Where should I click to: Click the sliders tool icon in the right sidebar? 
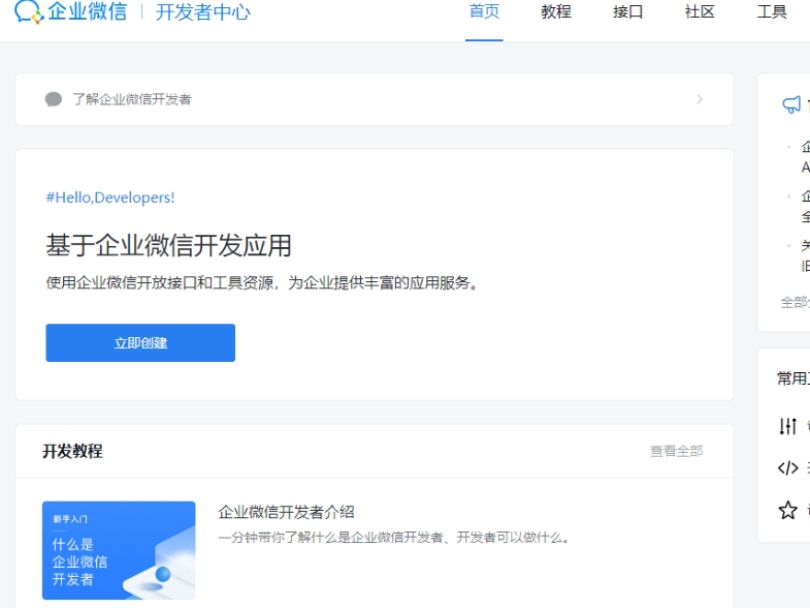click(x=788, y=426)
